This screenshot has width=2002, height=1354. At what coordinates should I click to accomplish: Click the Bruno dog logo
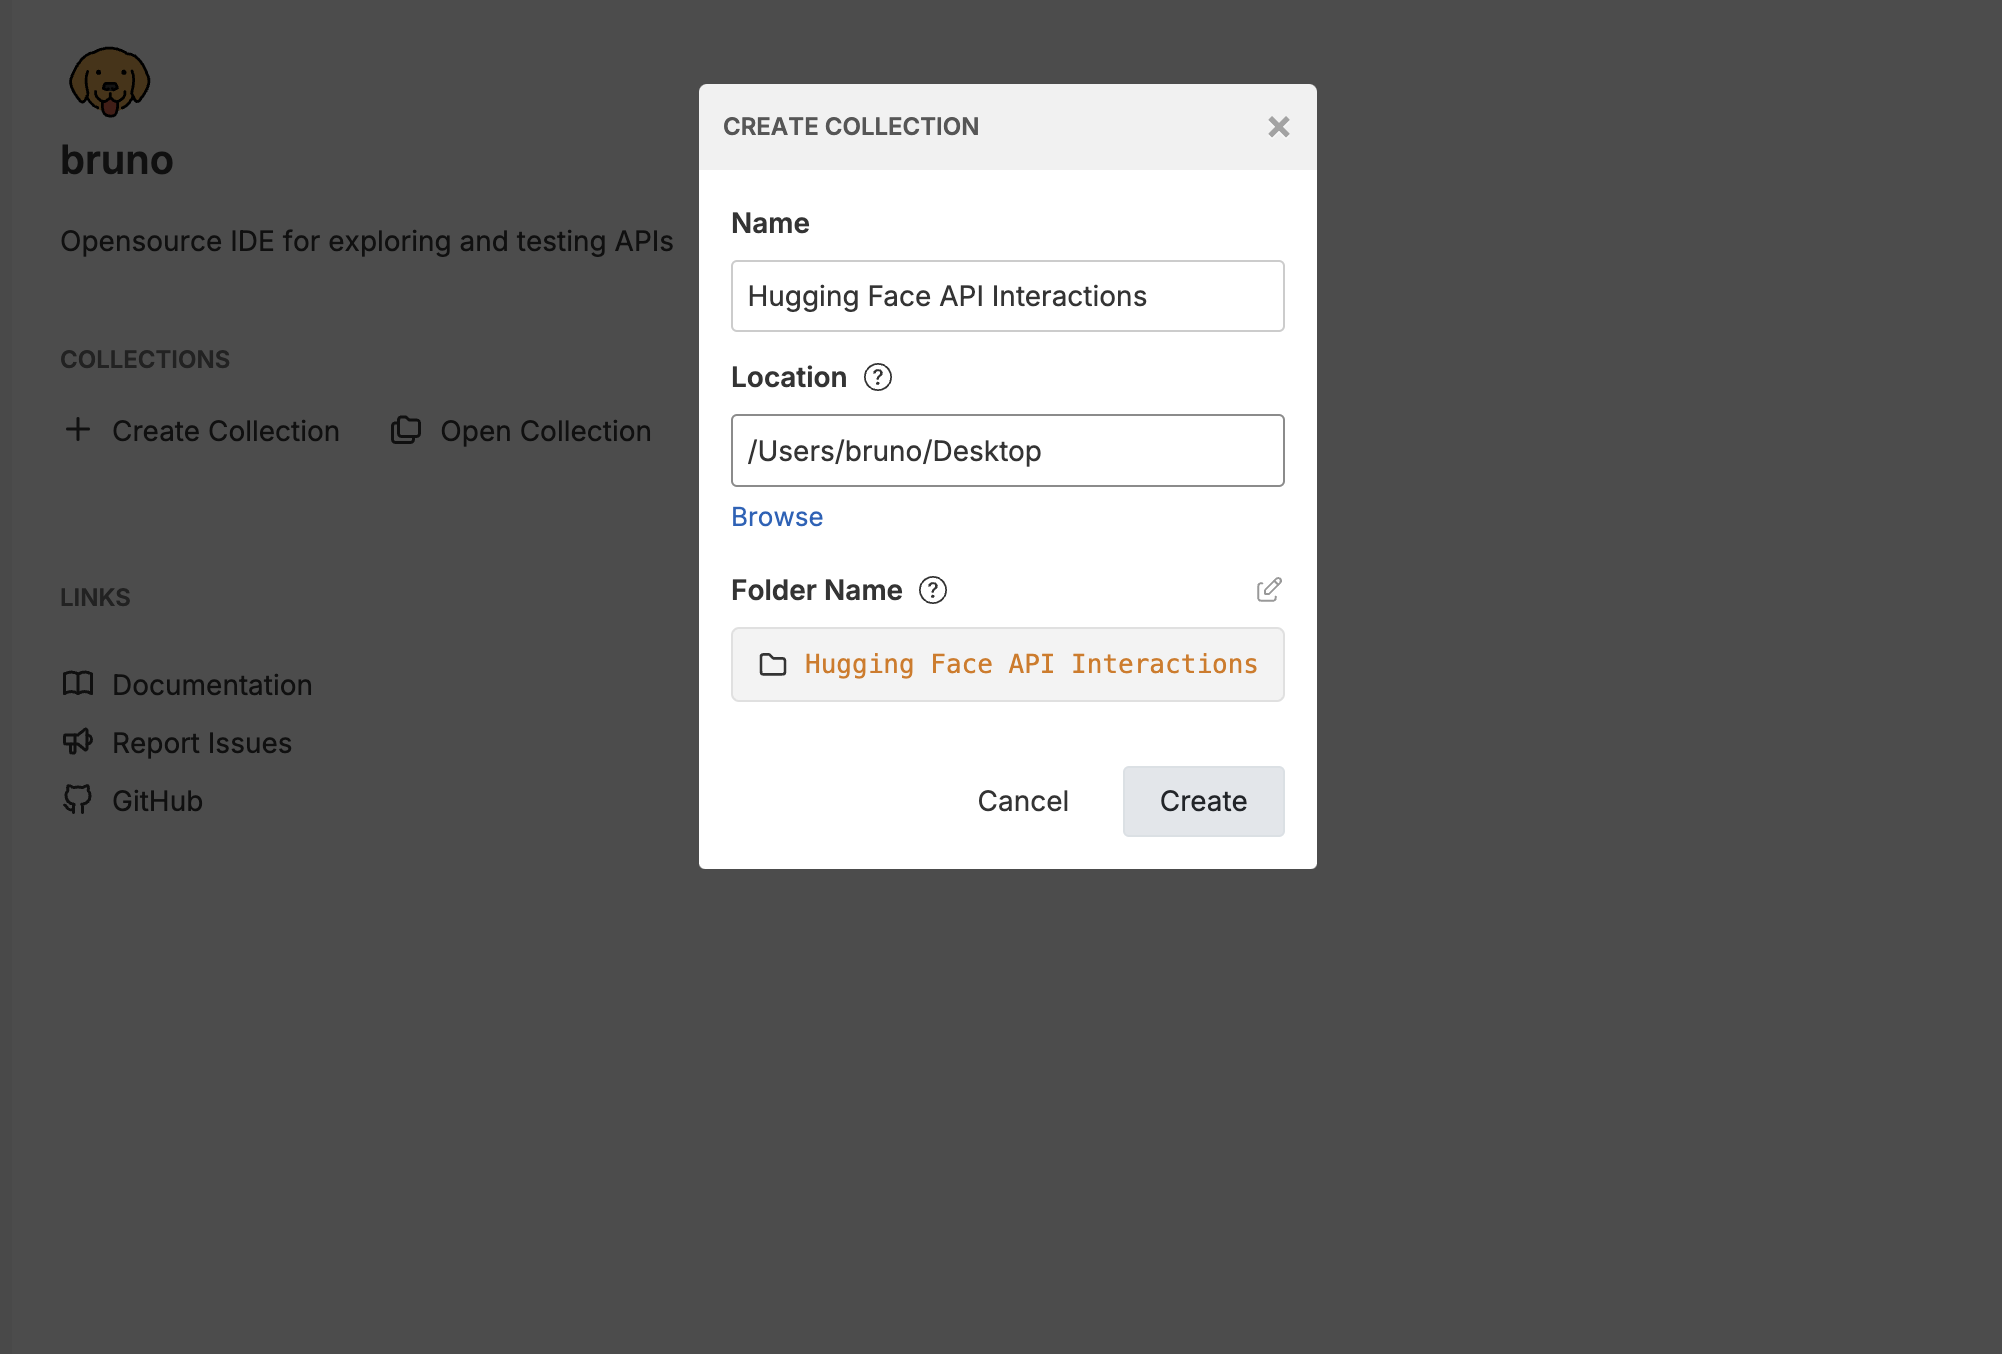pyautogui.click(x=109, y=82)
